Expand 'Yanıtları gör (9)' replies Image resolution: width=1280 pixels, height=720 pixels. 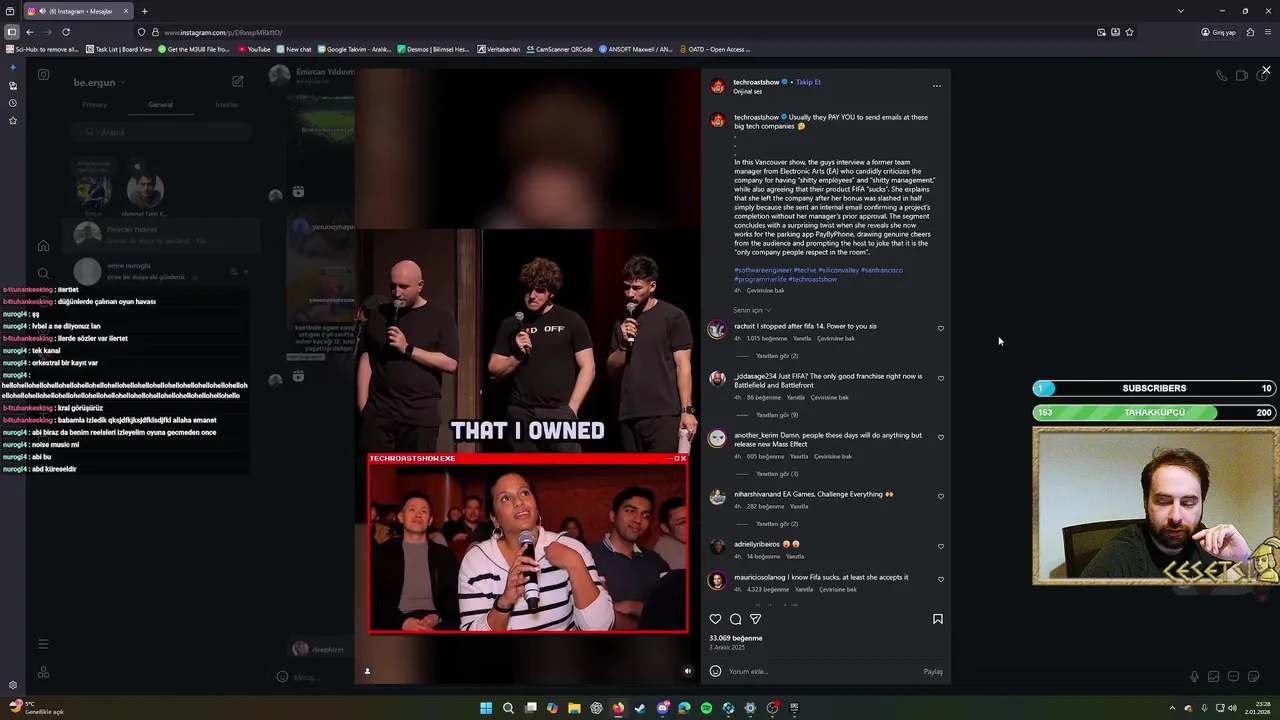click(776, 415)
